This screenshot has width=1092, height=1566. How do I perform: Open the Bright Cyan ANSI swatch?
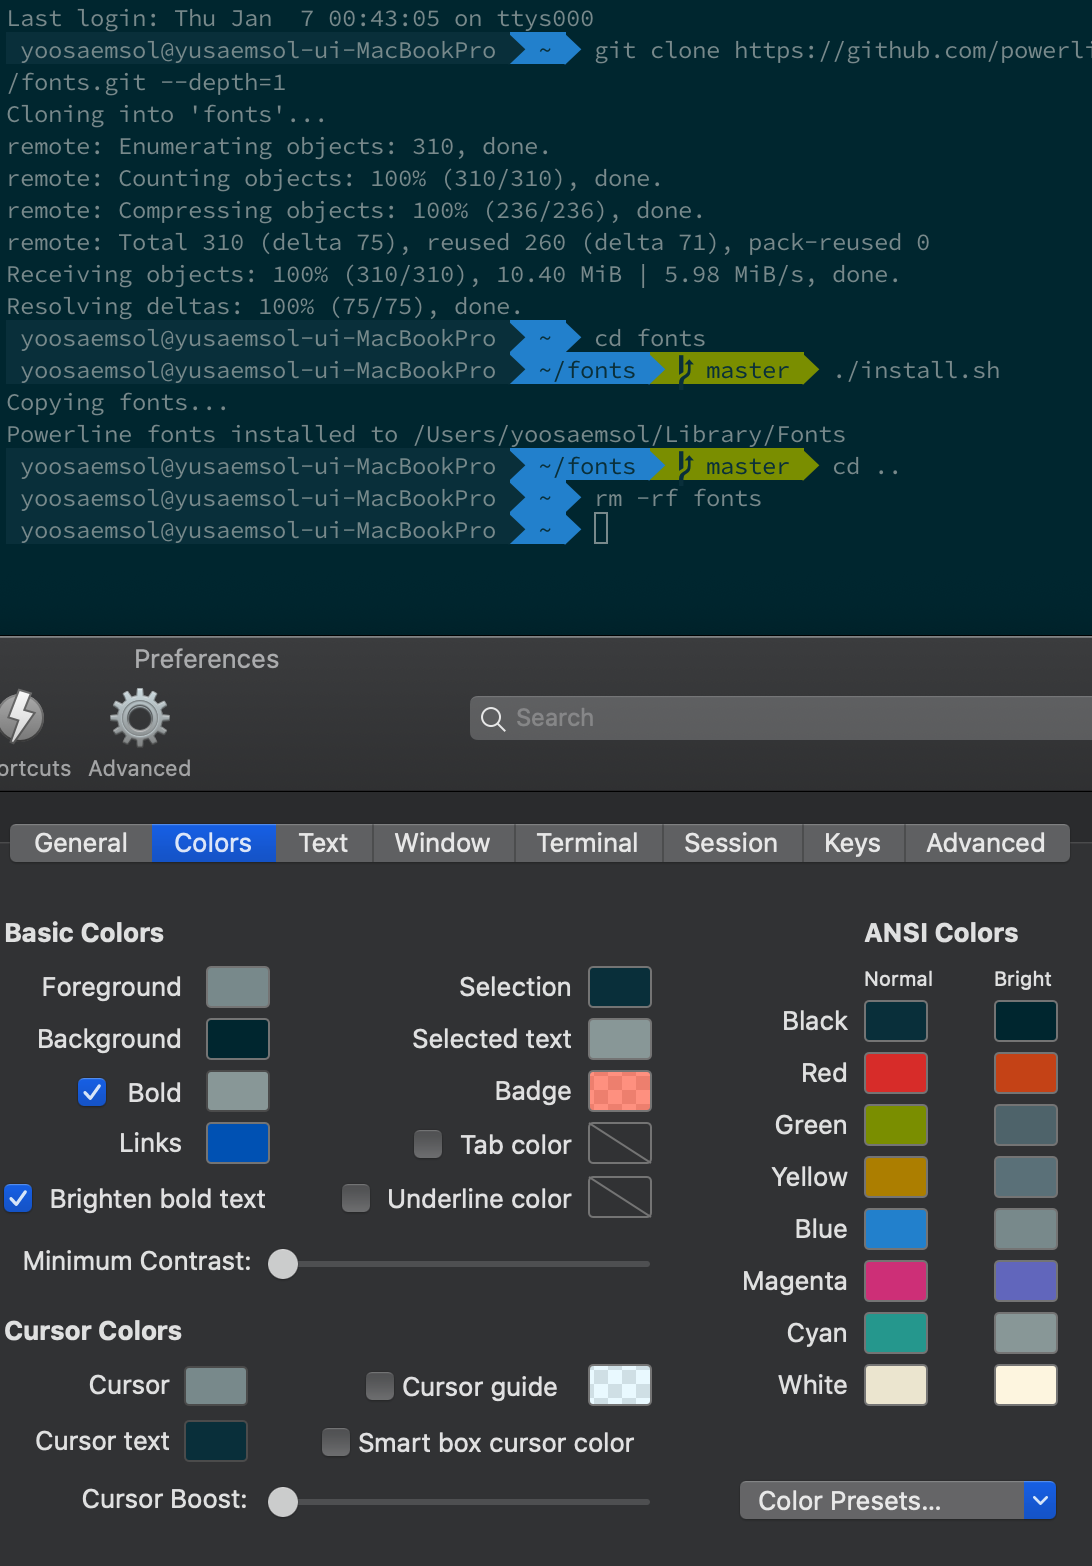pyautogui.click(x=1026, y=1333)
